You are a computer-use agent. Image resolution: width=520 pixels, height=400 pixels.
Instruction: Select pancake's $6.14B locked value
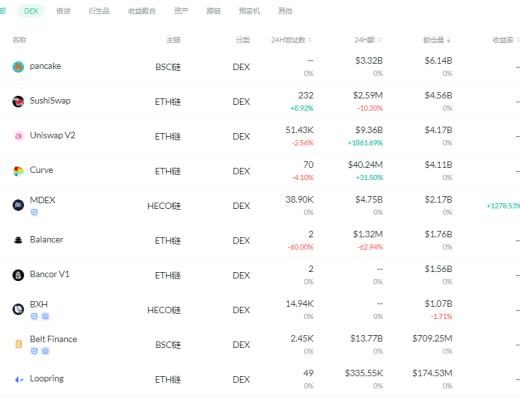pos(438,61)
